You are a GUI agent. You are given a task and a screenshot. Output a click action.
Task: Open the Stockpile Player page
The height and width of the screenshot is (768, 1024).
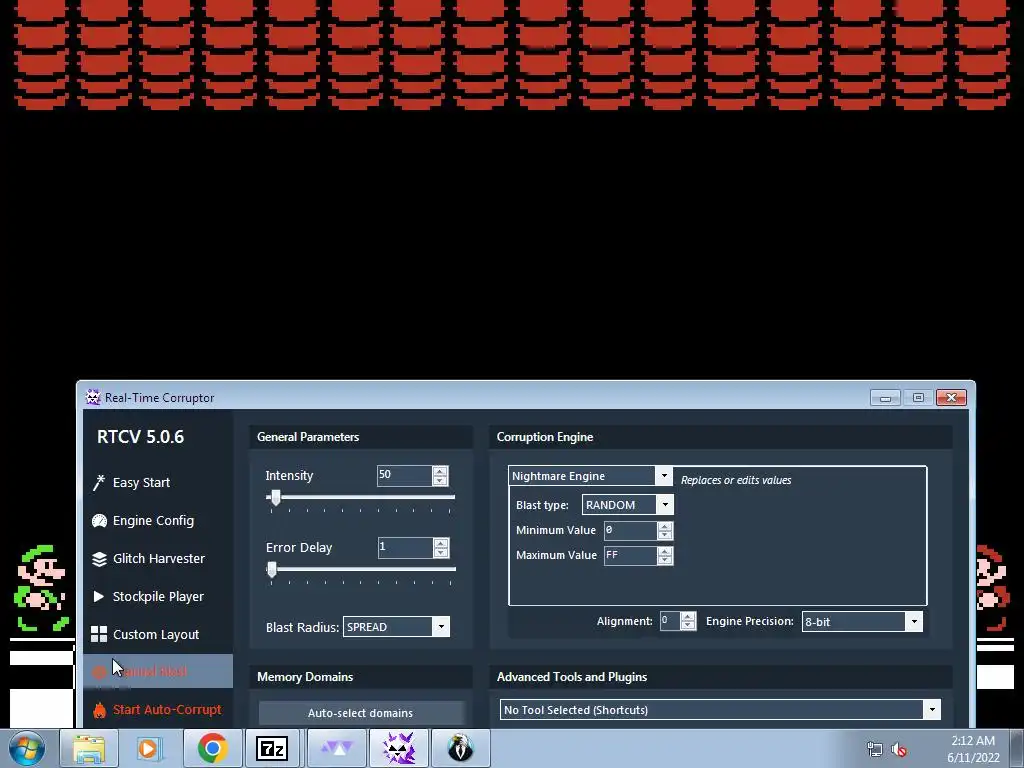[157, 596]
